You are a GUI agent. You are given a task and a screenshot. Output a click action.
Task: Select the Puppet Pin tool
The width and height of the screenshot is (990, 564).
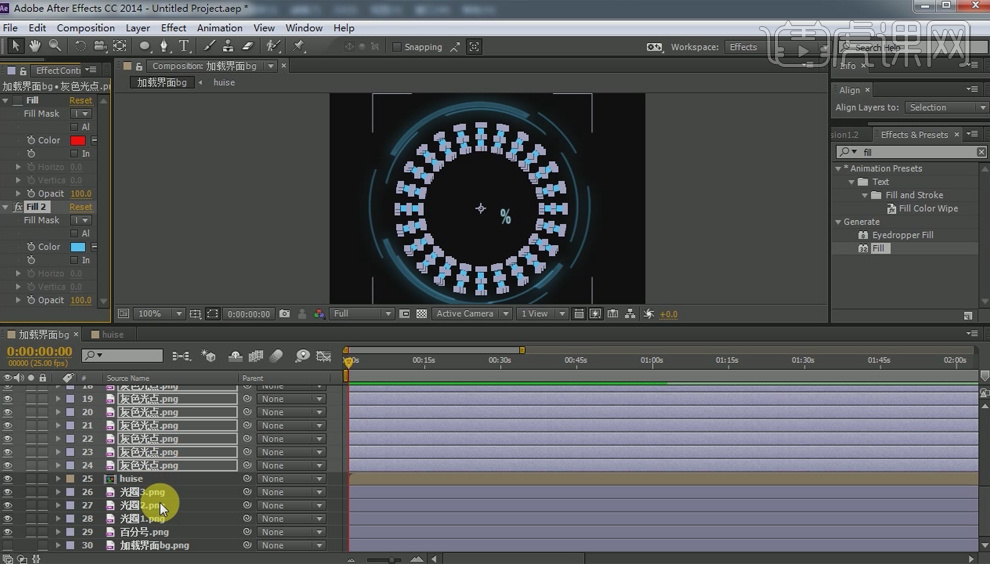point(299,46)
